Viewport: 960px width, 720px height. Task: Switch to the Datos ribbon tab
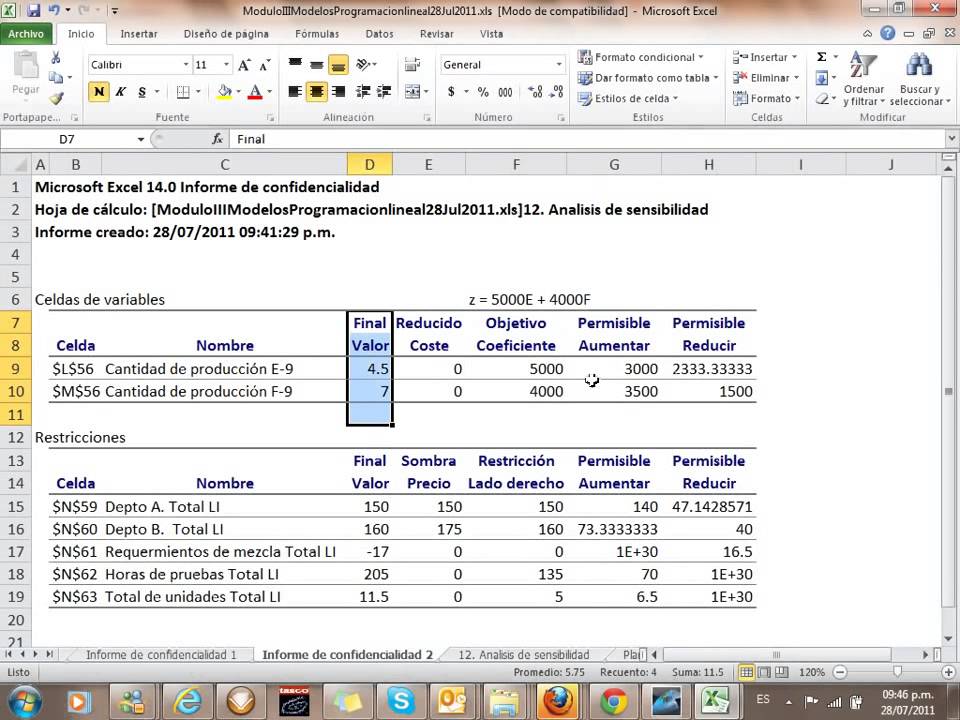pyautogui.click(x=380, y=34)
